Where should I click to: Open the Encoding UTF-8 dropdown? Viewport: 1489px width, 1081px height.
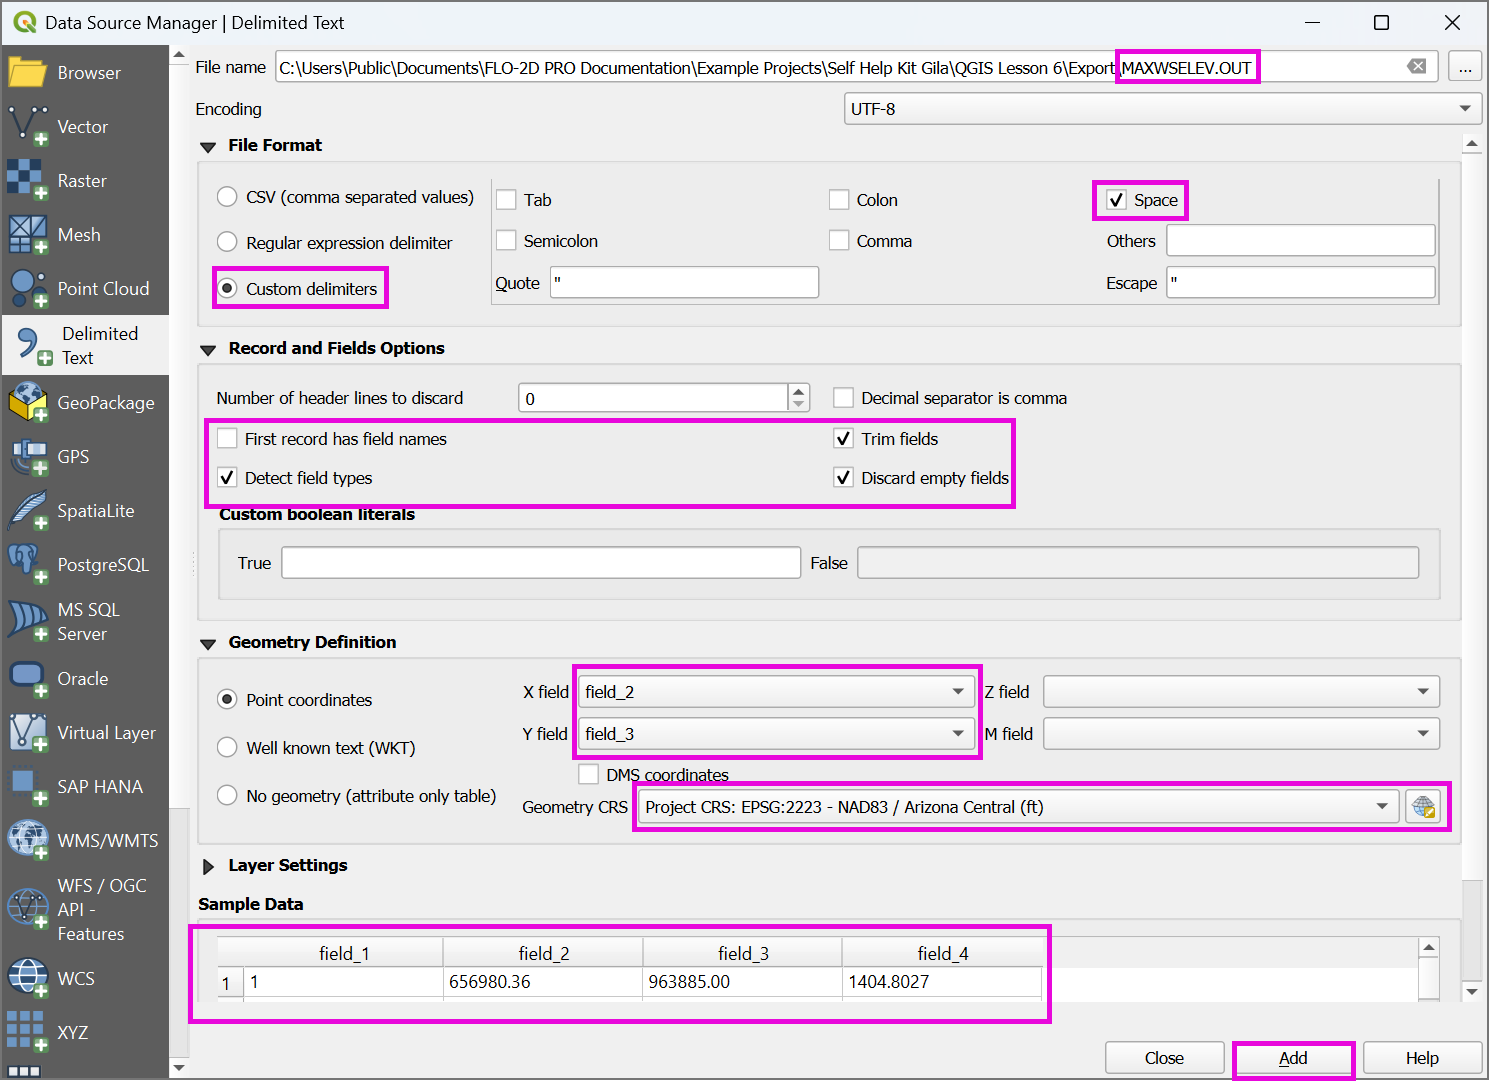1161,109
